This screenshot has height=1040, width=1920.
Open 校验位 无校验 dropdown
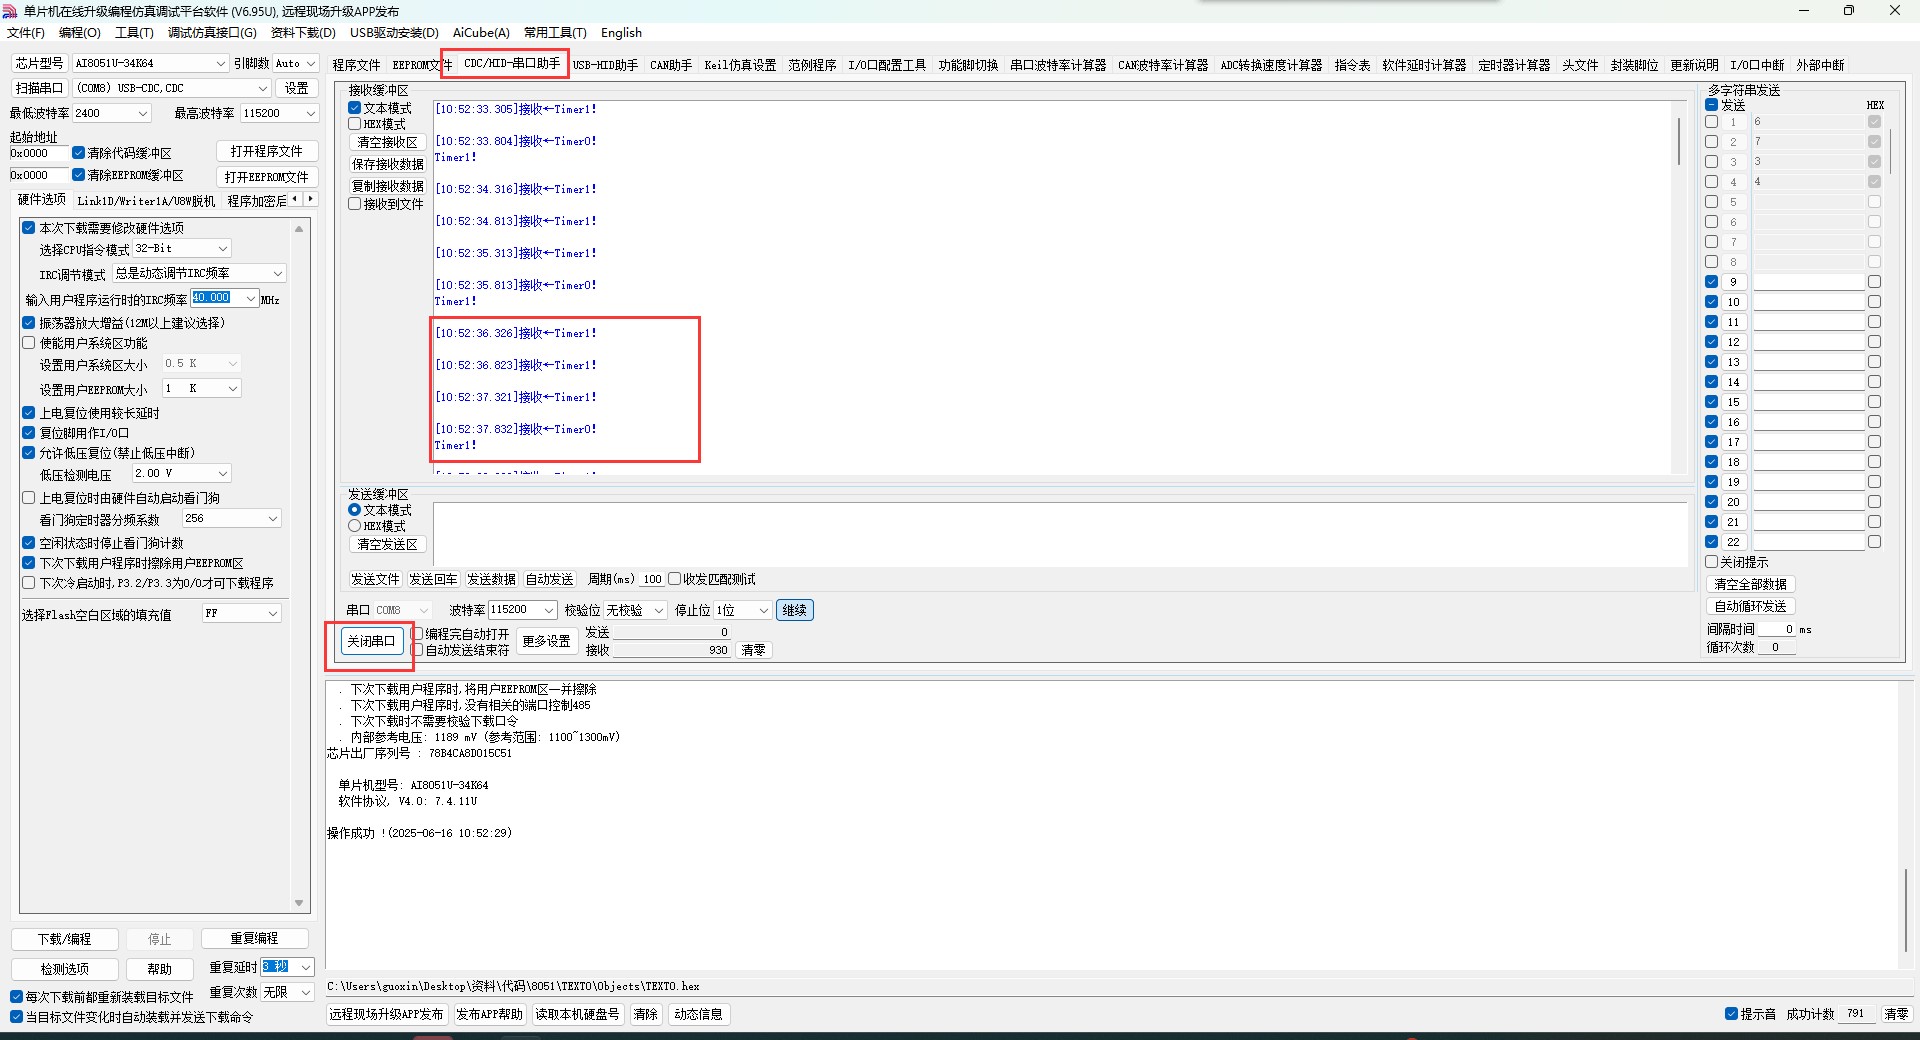tap(634, 610)
